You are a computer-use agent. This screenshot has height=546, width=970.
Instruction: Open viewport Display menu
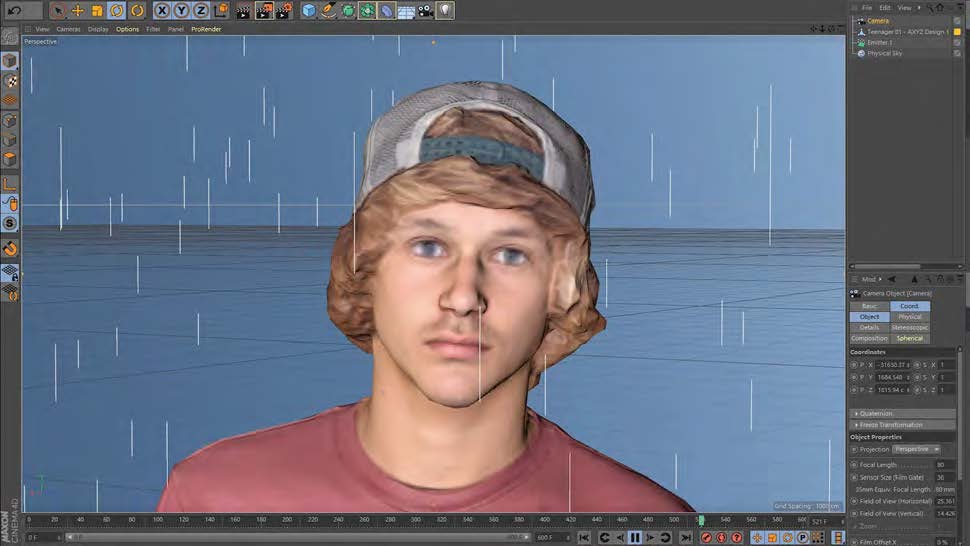coord(98,29)
